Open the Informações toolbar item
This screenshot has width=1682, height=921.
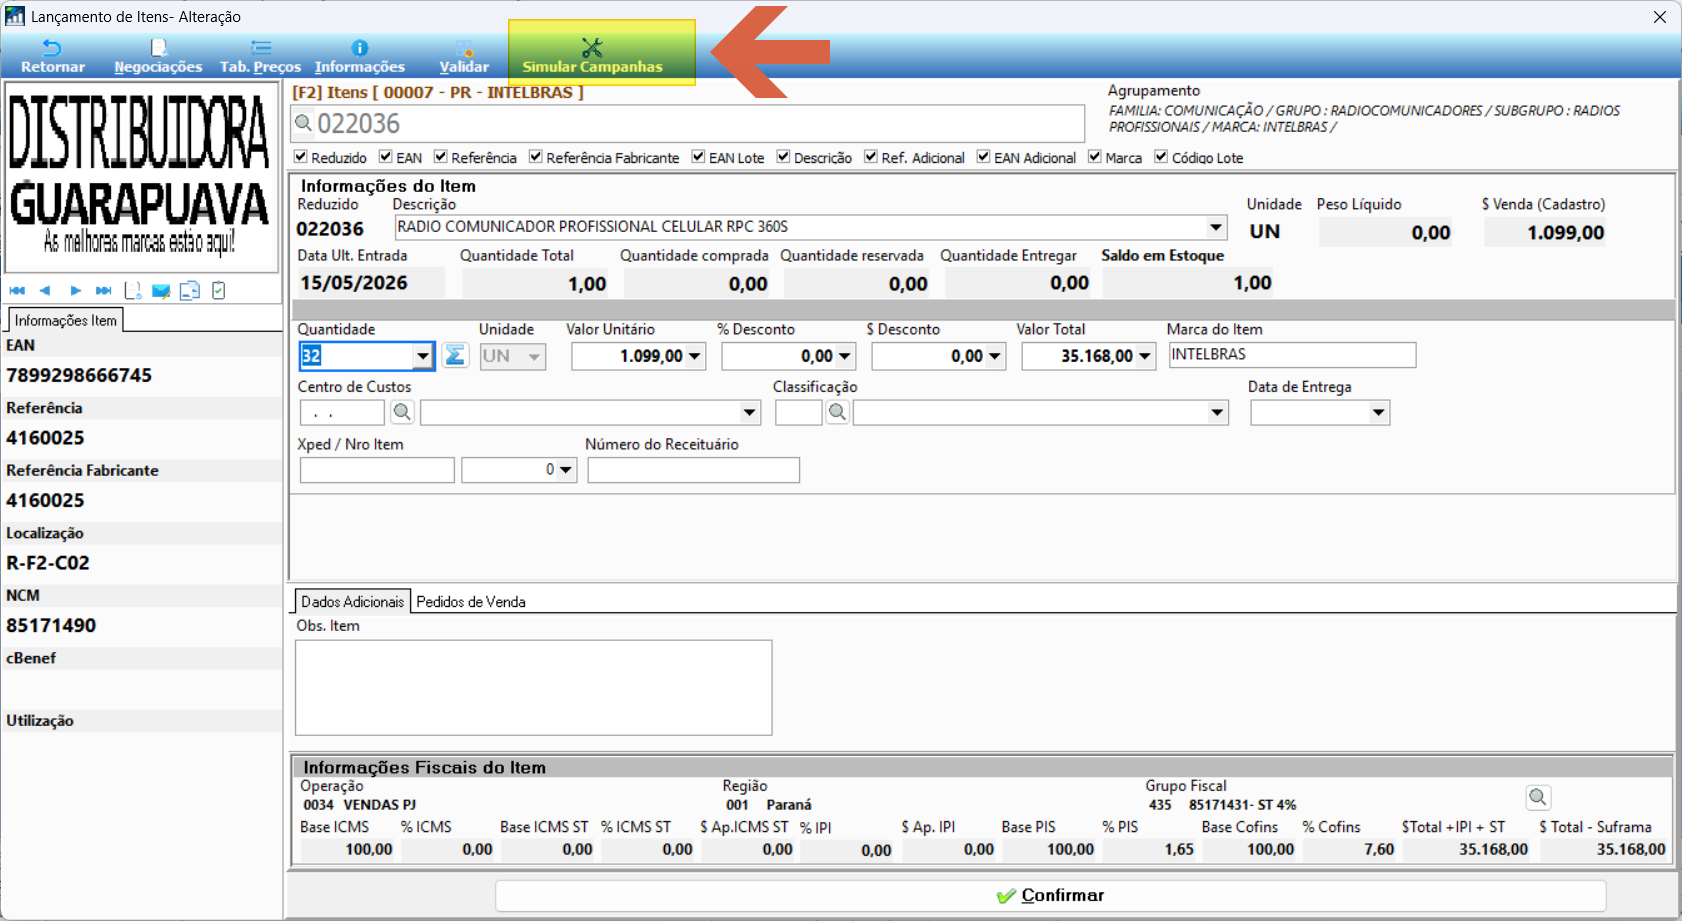360,57
